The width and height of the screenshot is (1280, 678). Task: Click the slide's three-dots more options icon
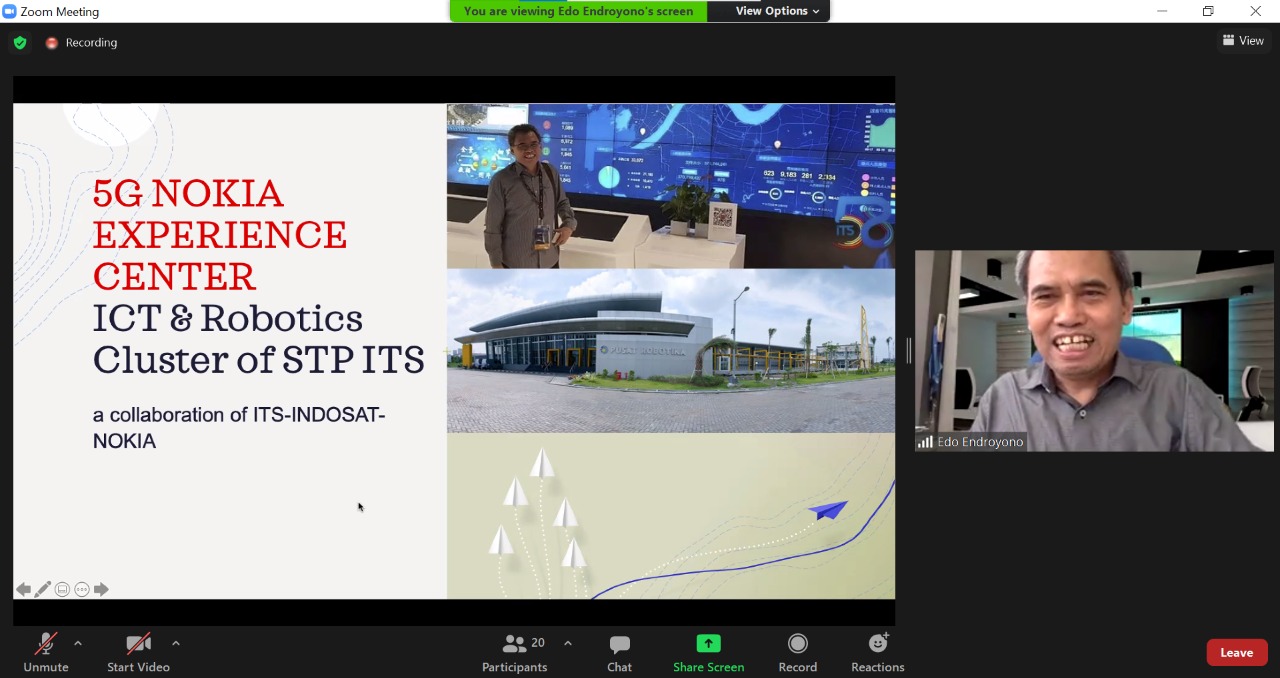[82, 590]
